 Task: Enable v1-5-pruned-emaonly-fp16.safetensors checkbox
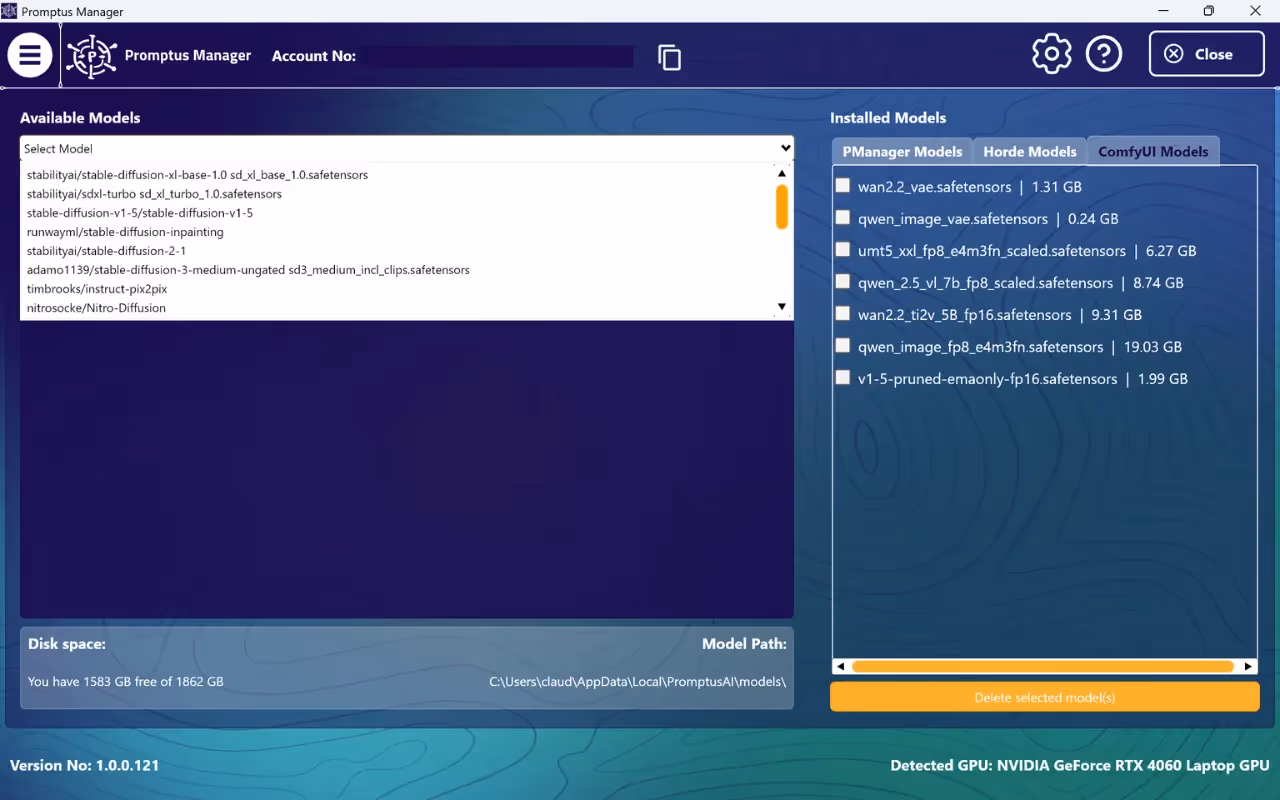(x=843, y=377)
